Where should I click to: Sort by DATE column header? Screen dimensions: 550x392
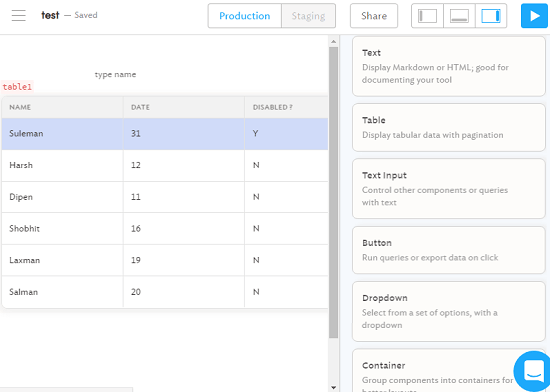tap(184, 107)
